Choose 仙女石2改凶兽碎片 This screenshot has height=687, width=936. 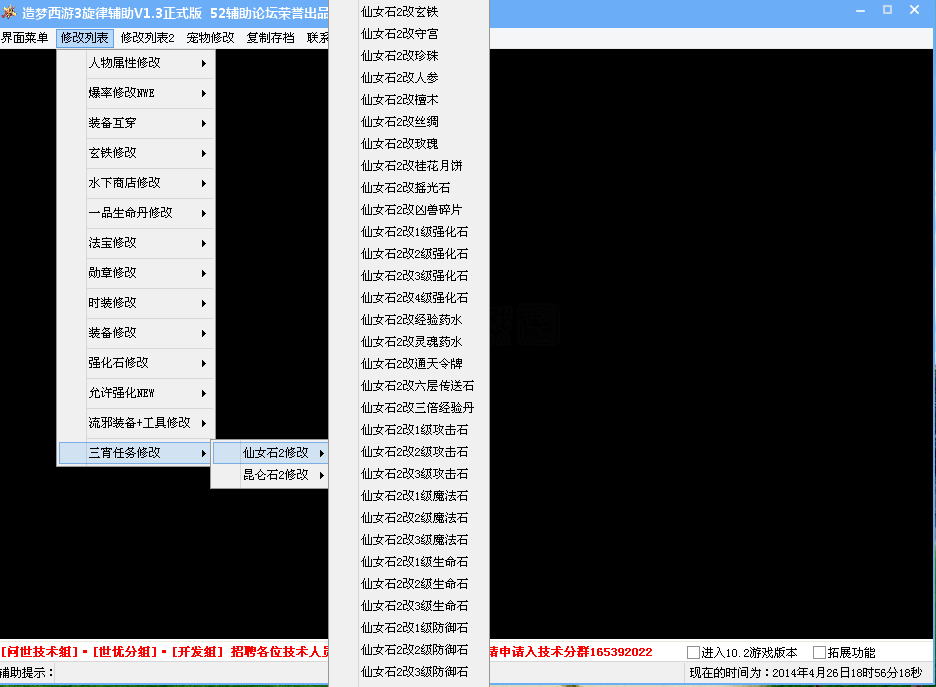(x=409, y=210)
